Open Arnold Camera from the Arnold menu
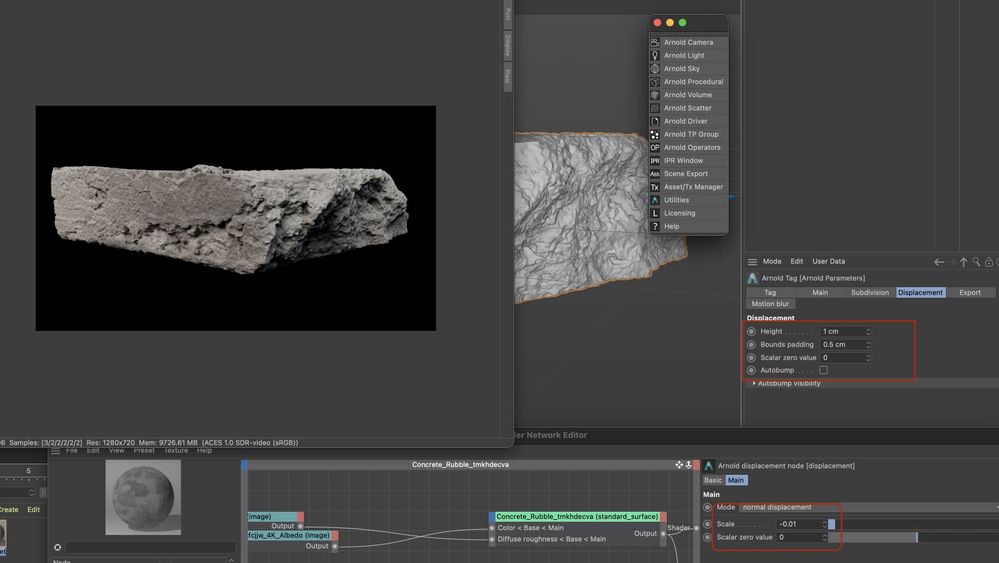Image resolution: width=999 pixels, height=563 pixels. pos(688,42)
